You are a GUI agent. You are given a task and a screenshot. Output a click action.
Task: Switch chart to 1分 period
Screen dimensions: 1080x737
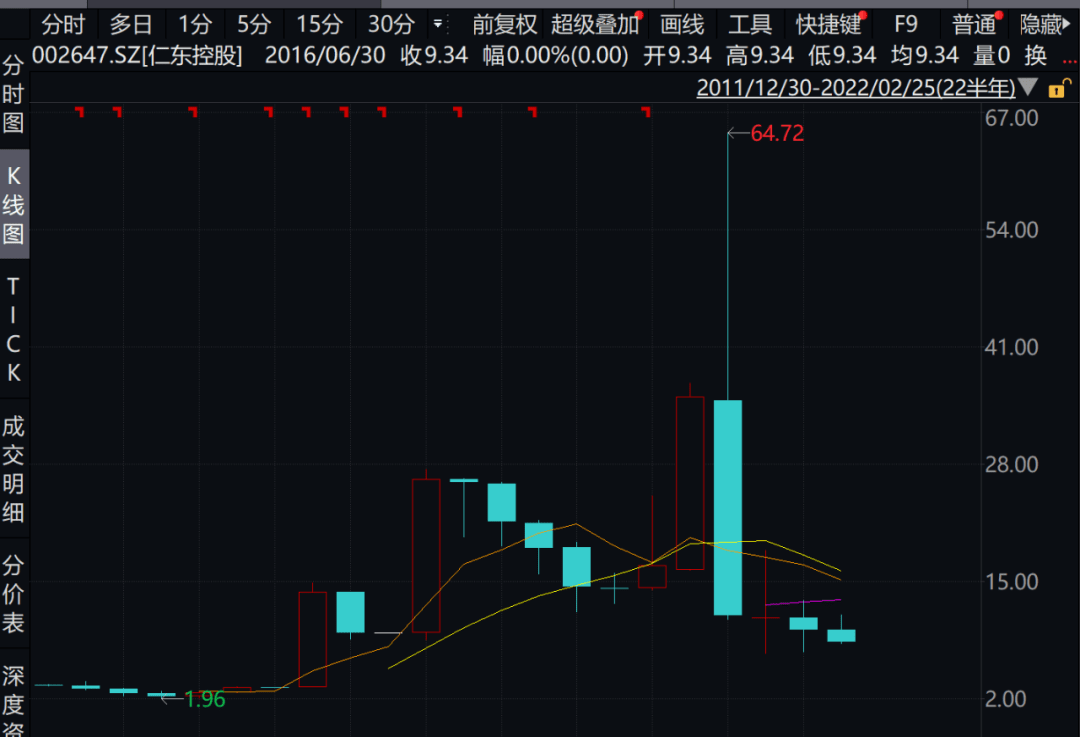click(x=196, y=25)
